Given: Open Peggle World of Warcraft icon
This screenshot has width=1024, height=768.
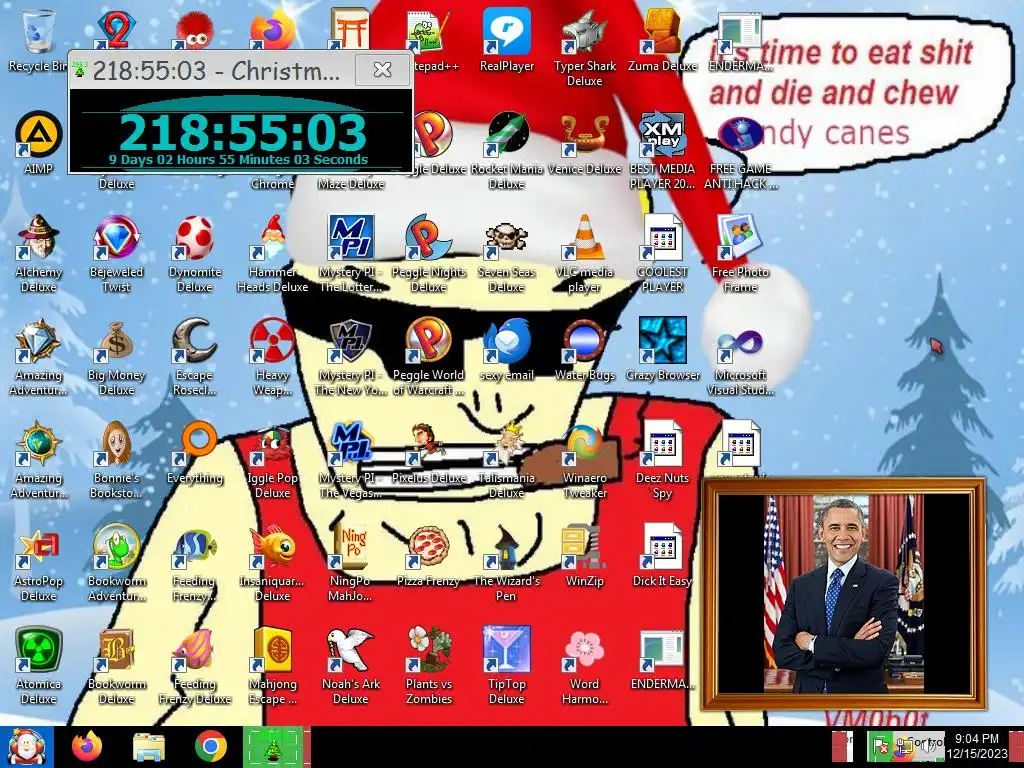Looking at the screenshot, I should tap(428, 357).
